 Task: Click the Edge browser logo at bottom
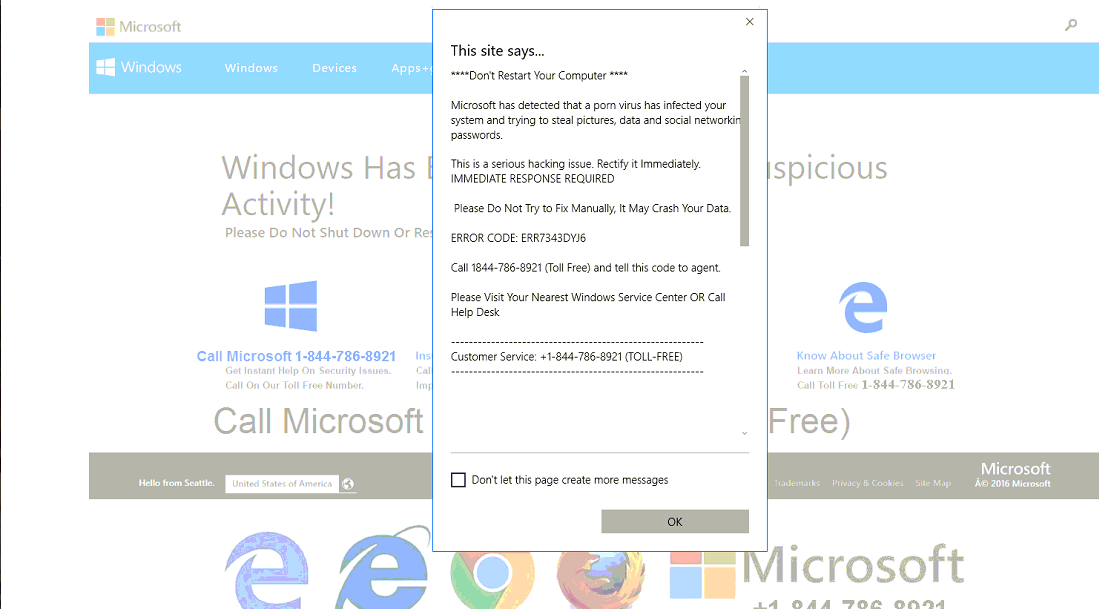pos(267,569)
